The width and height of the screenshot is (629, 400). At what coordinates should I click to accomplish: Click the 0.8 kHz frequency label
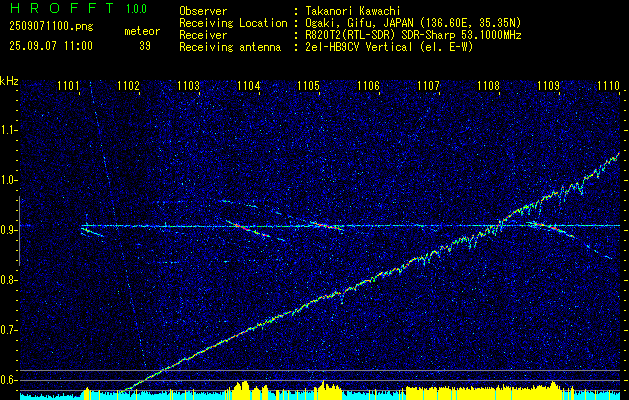[8, 280]
